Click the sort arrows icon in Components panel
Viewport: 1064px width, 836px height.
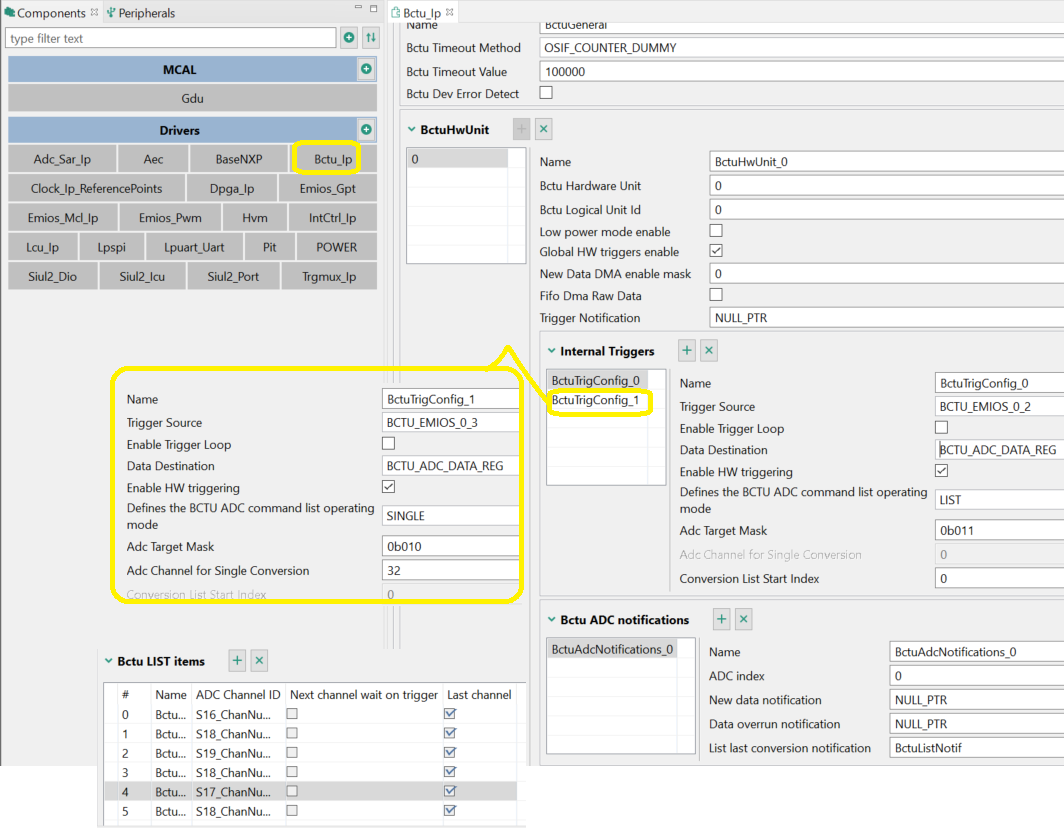370,37
